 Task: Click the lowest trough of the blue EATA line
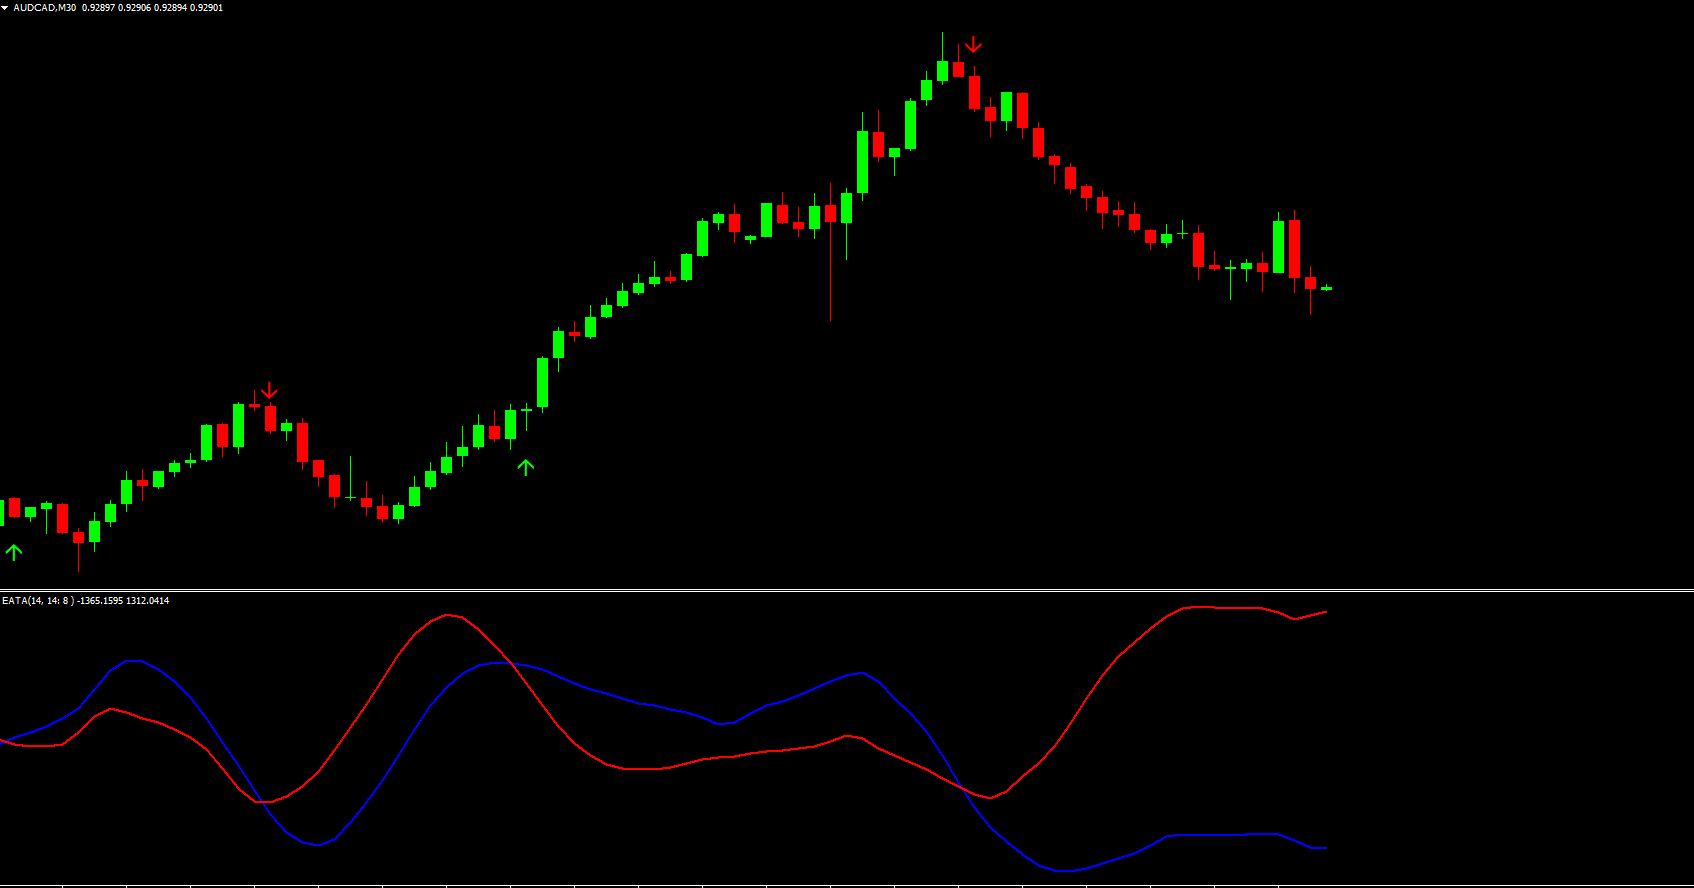pyautogui.click(x=1065, y=870)
